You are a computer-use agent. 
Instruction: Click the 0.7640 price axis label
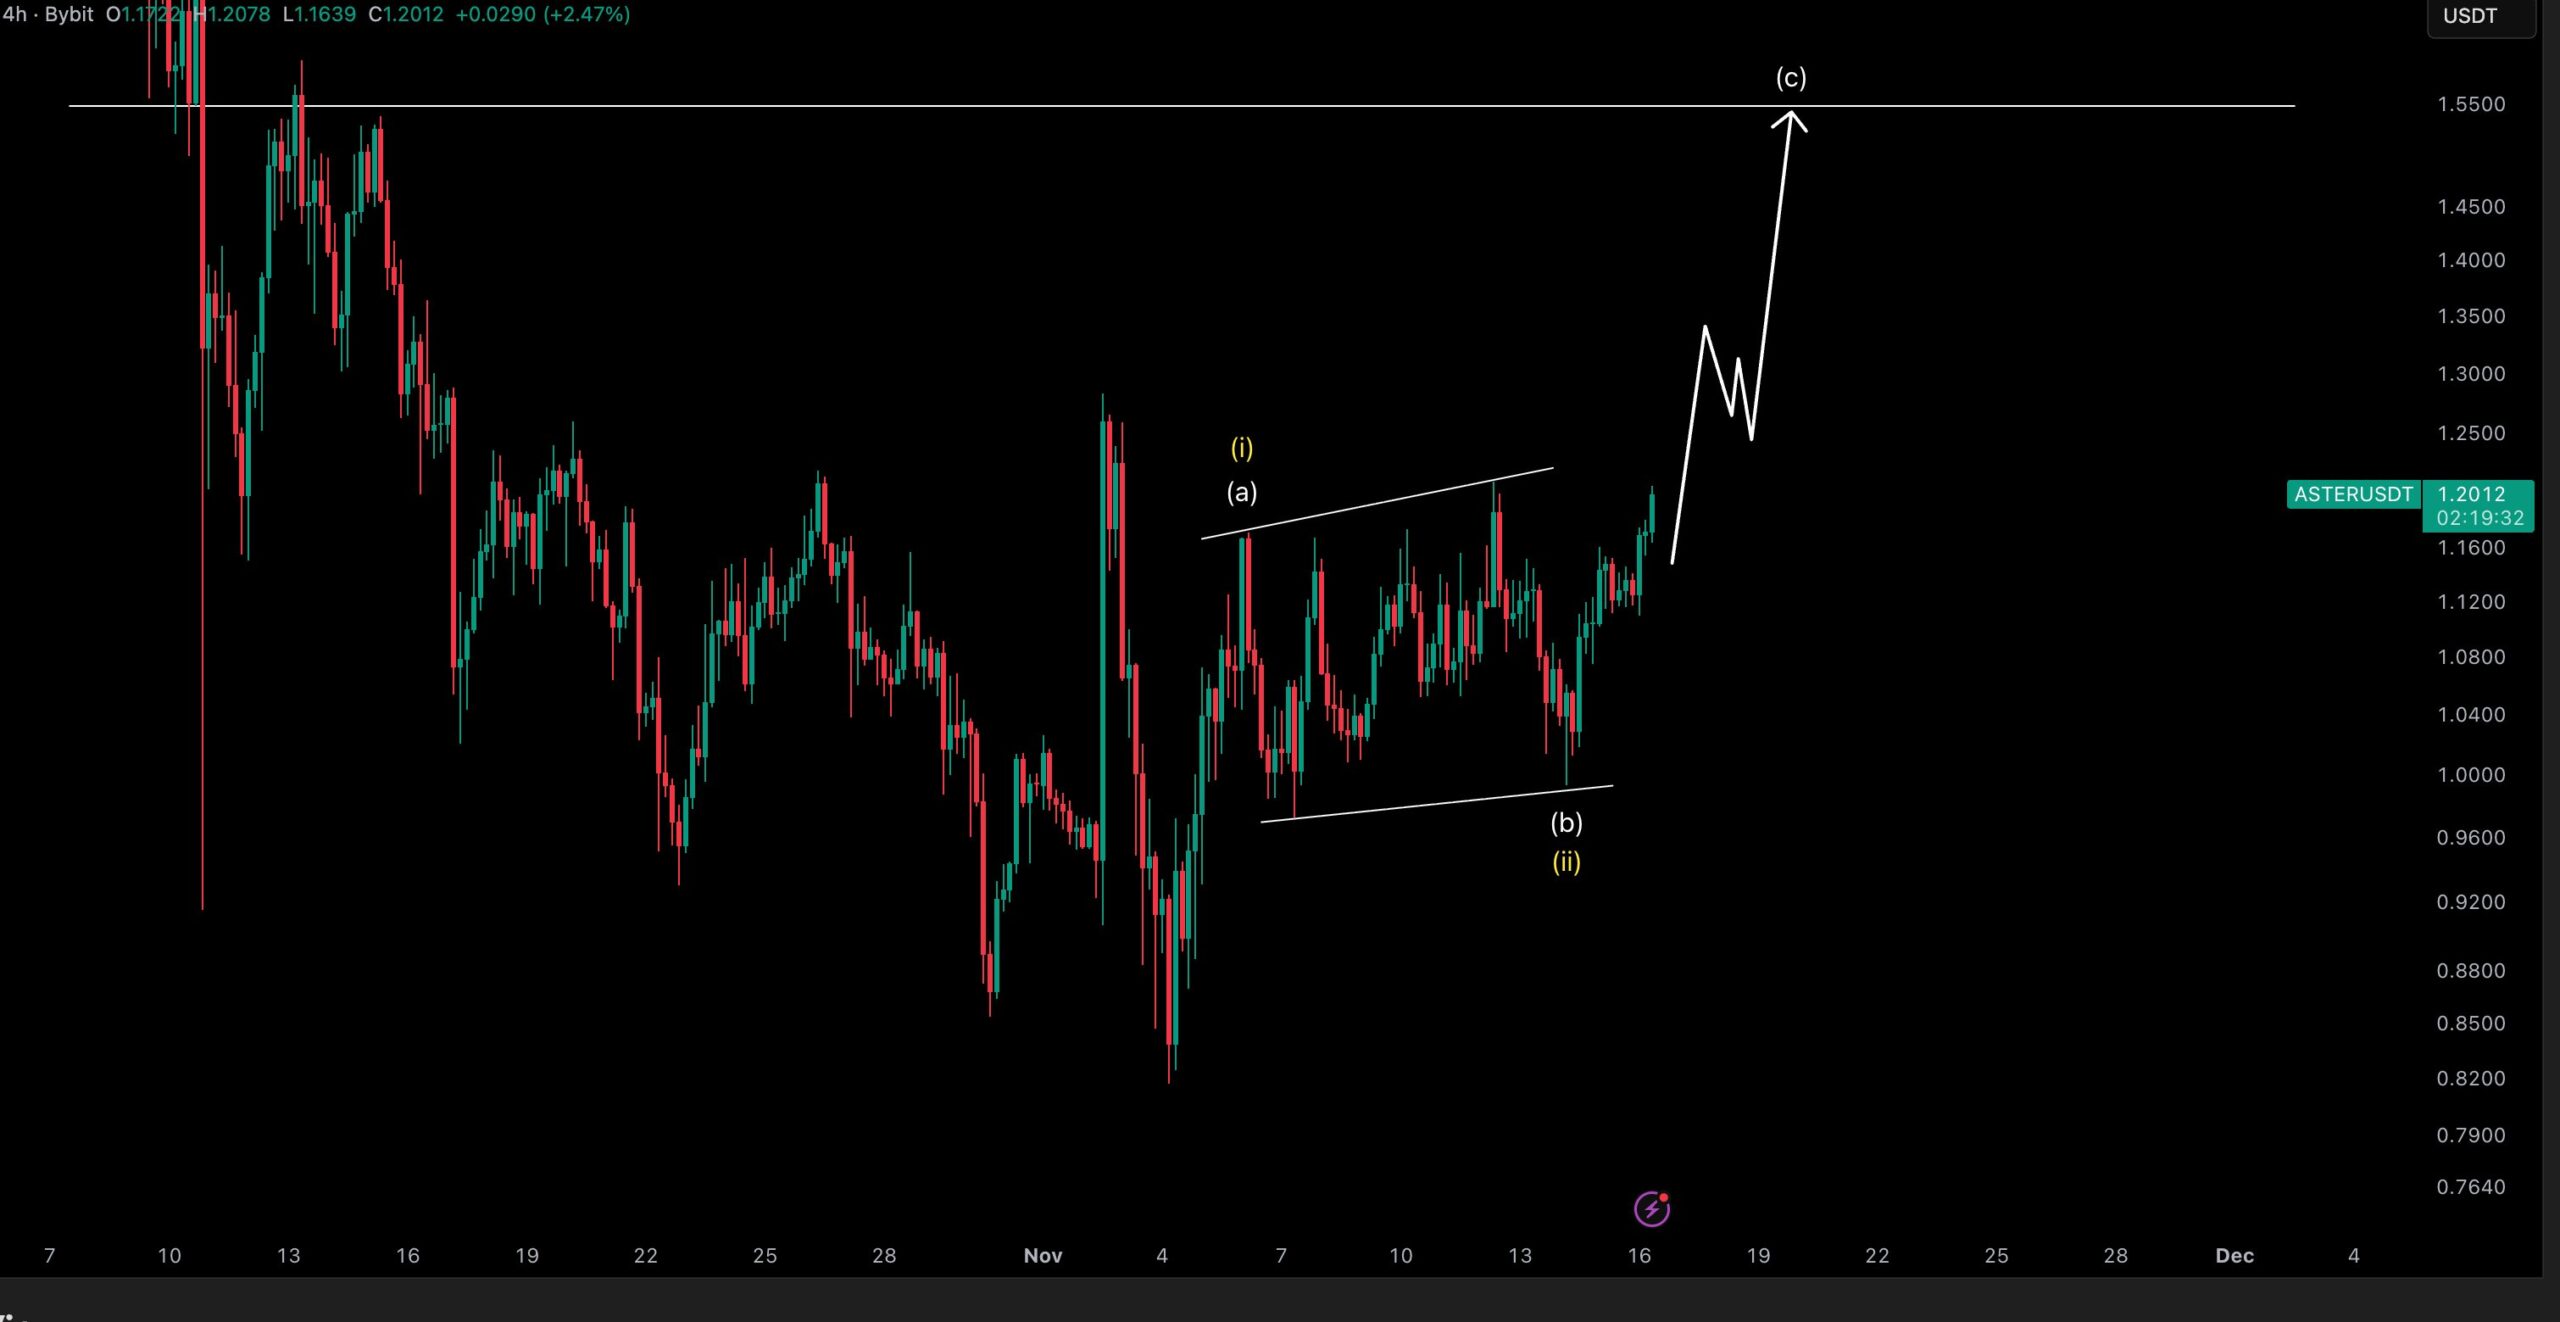tap(2470, 1186)
